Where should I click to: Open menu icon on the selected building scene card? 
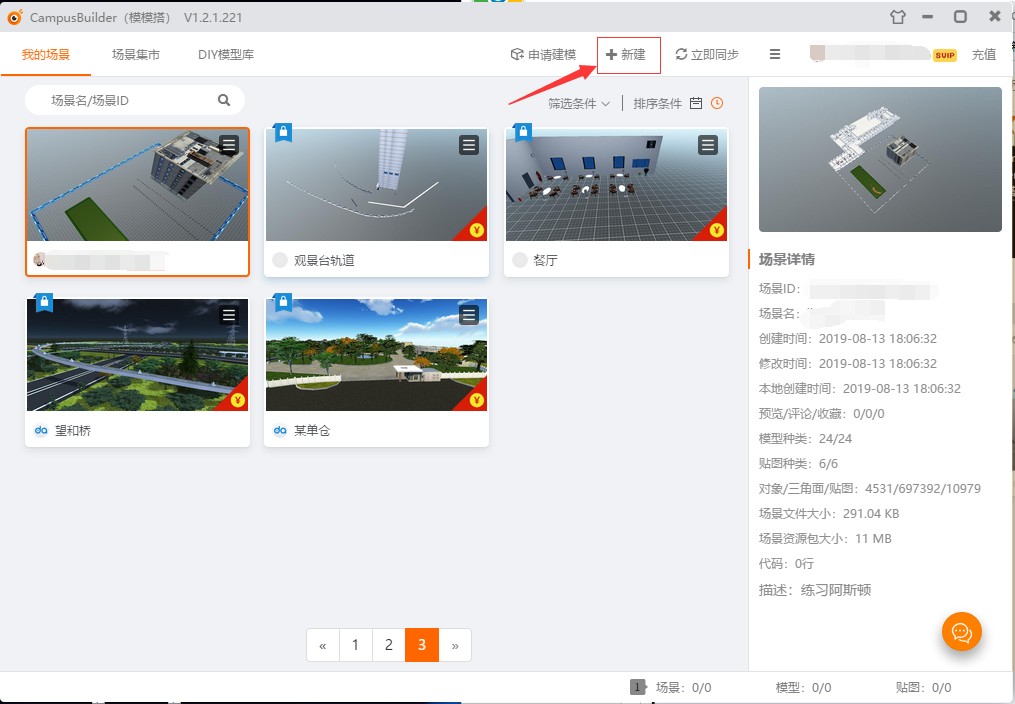229,145
